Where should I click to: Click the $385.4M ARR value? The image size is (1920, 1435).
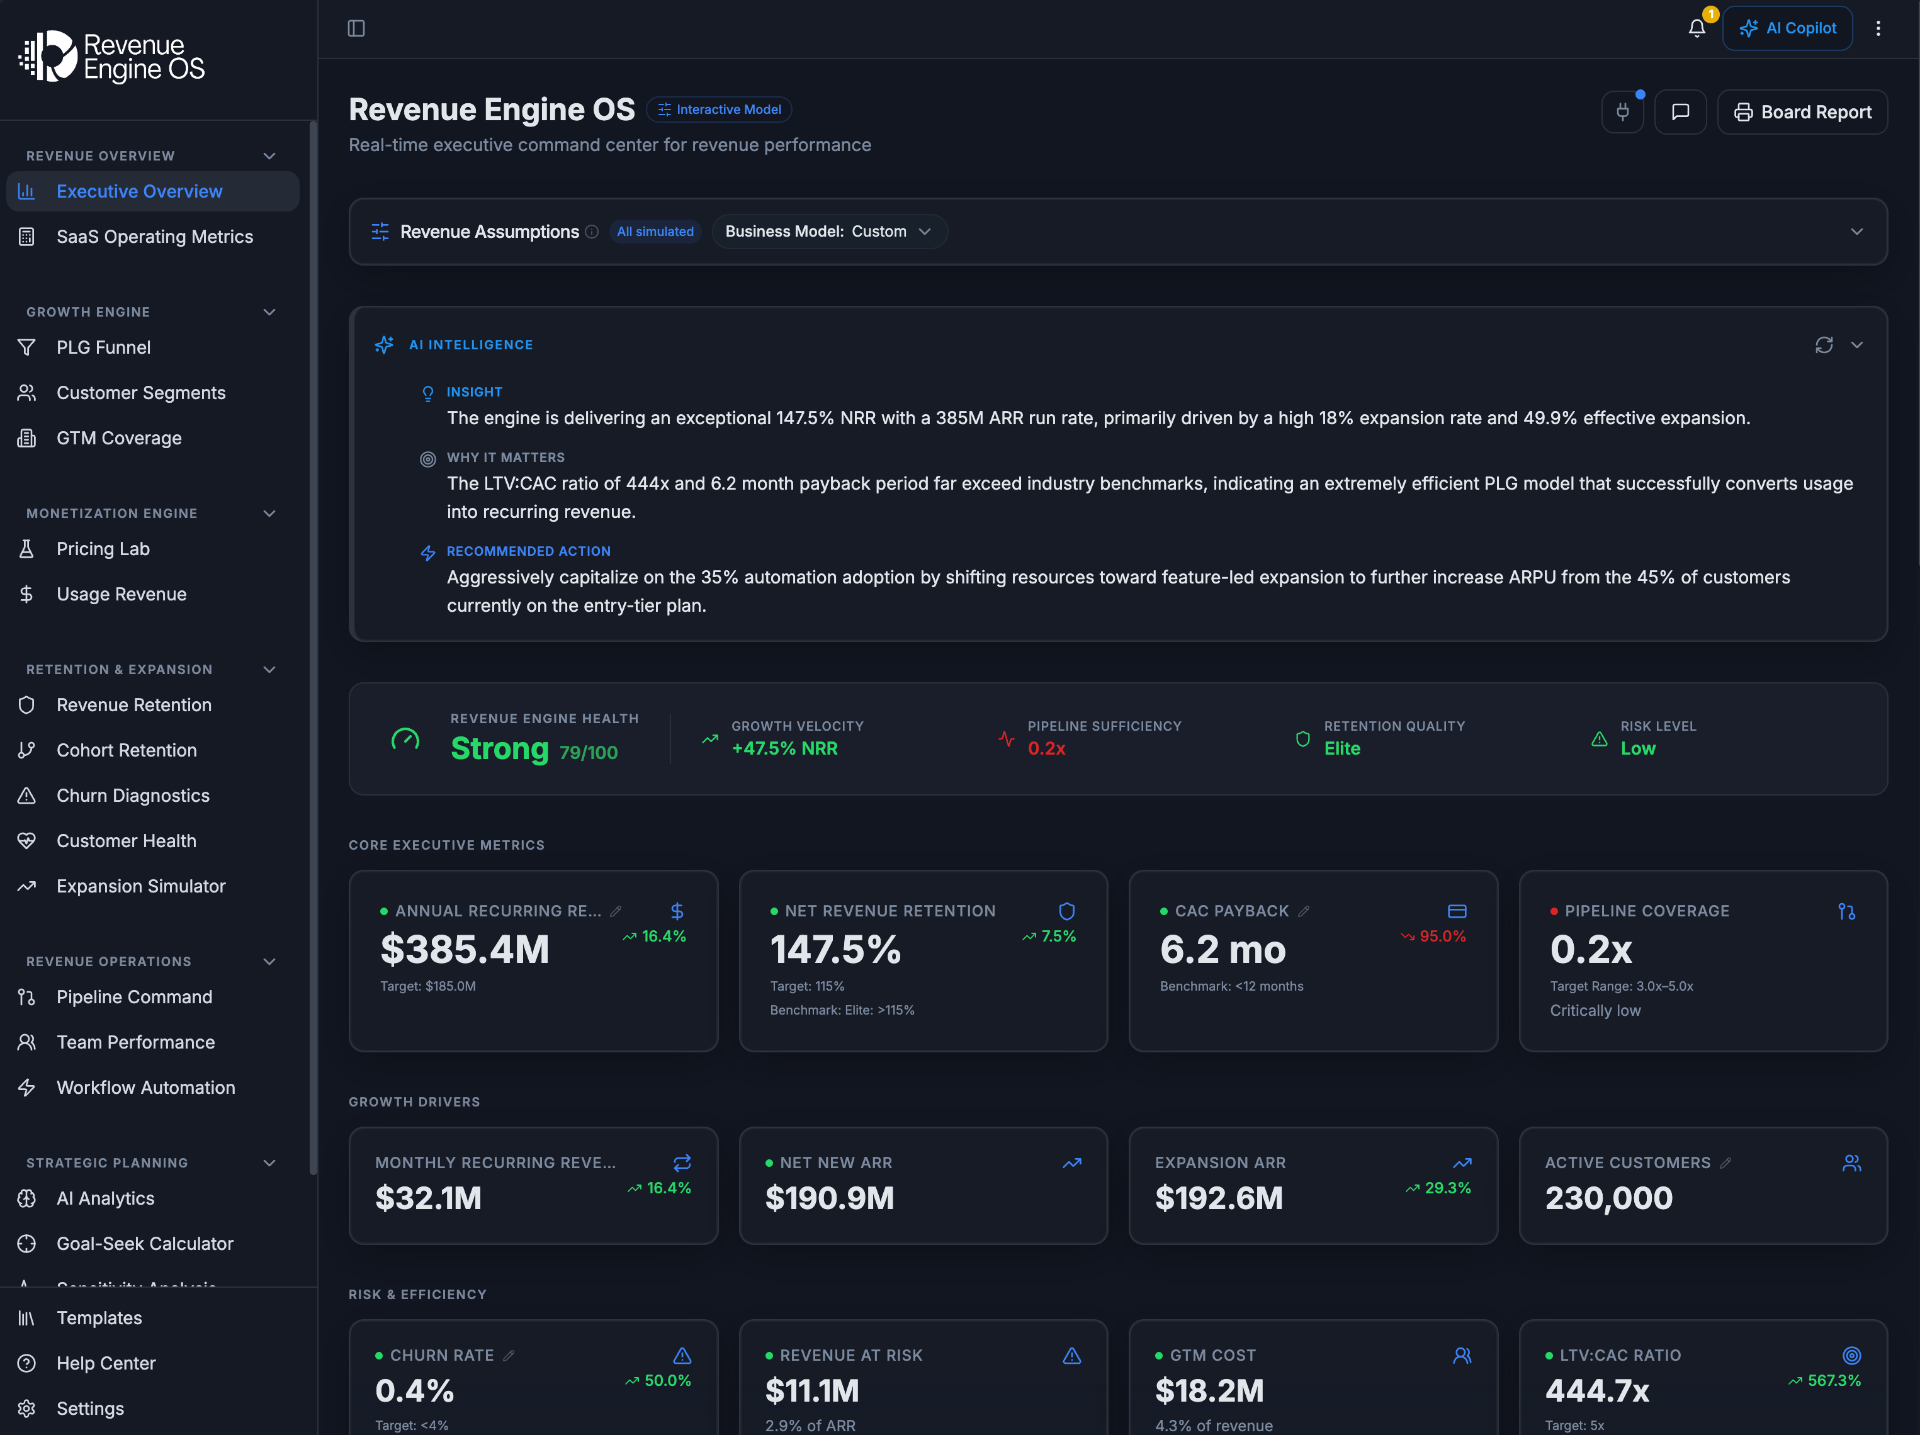click(465, 950)
